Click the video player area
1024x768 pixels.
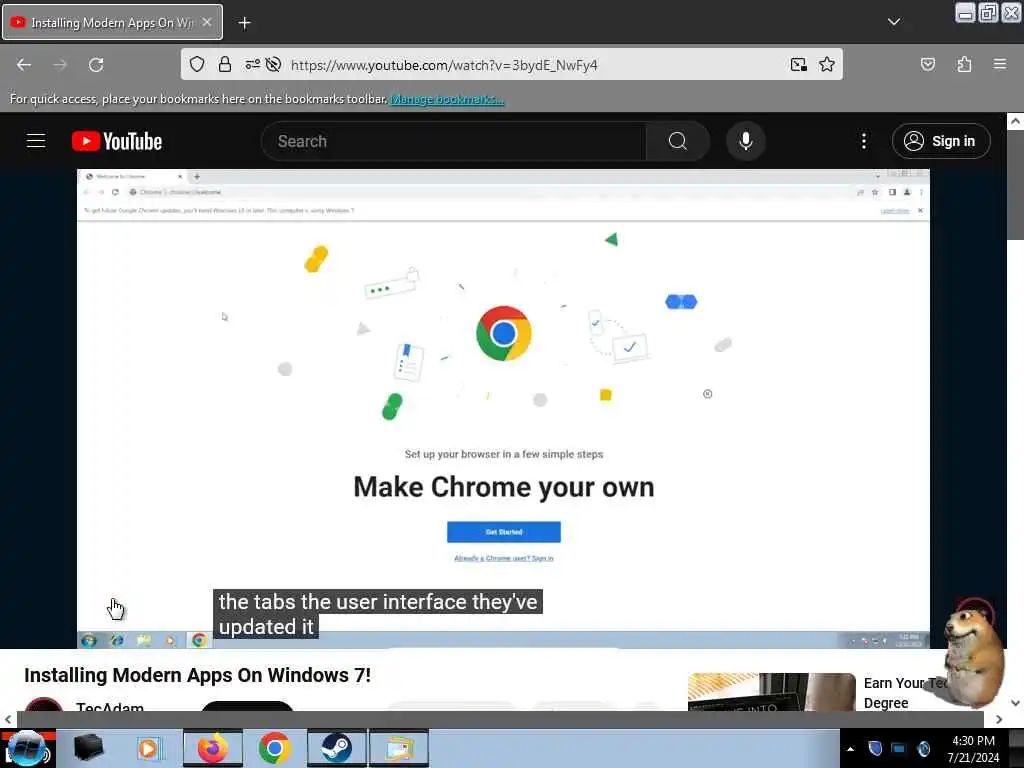pyautogui.click(x=503, y=409)
